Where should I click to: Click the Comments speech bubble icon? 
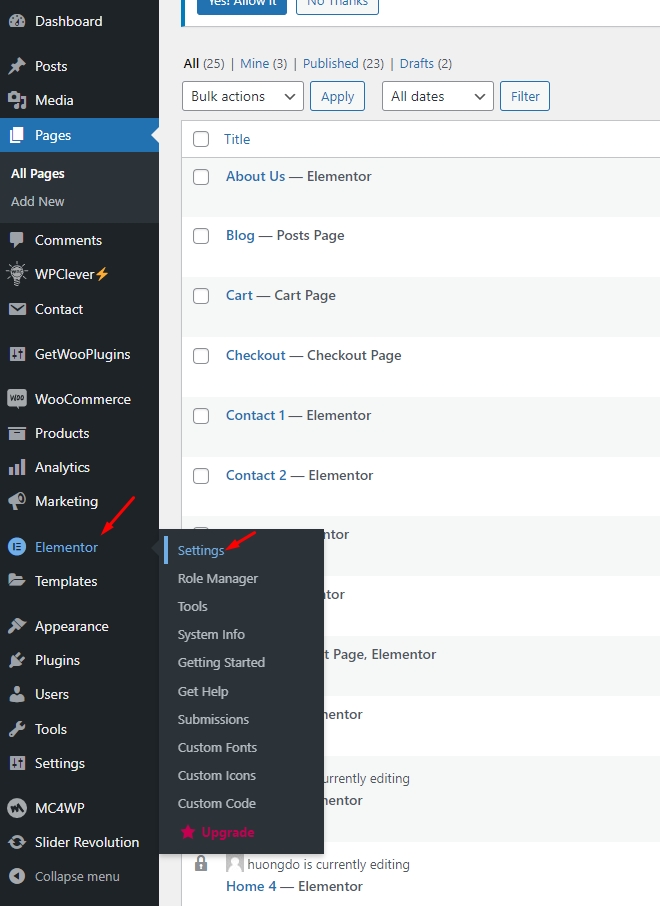[x=17, y=240]
